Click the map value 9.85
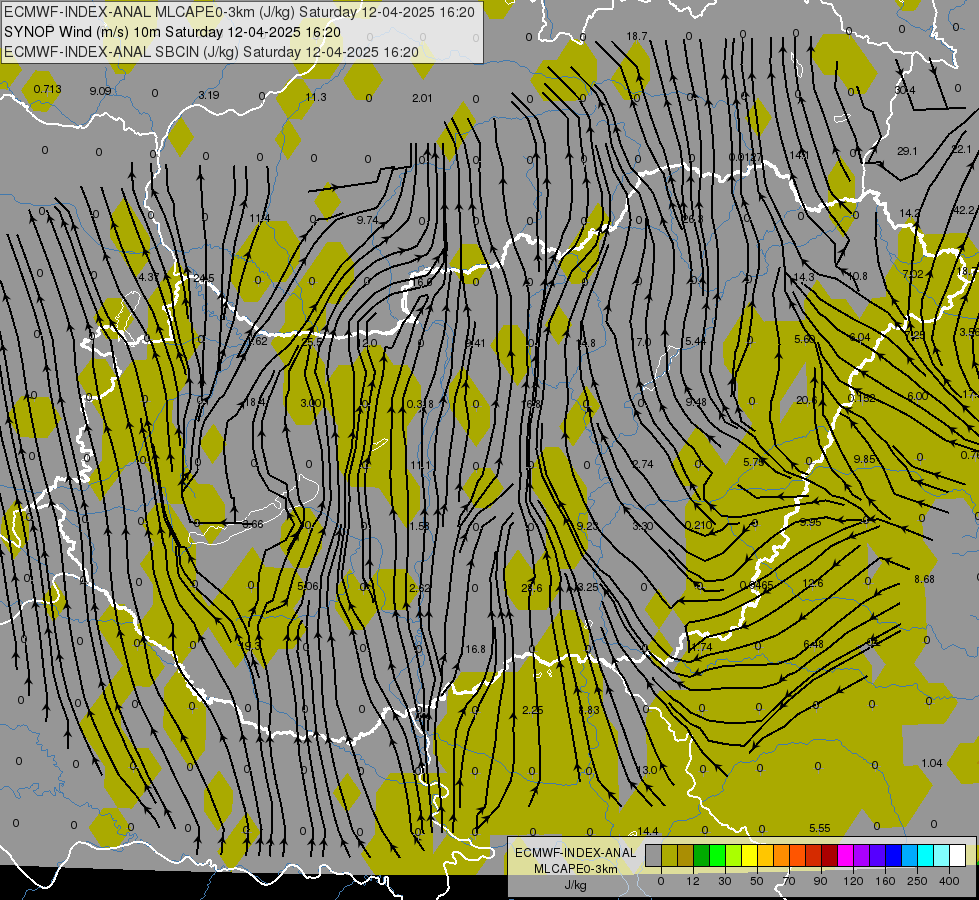 point(865,459)
